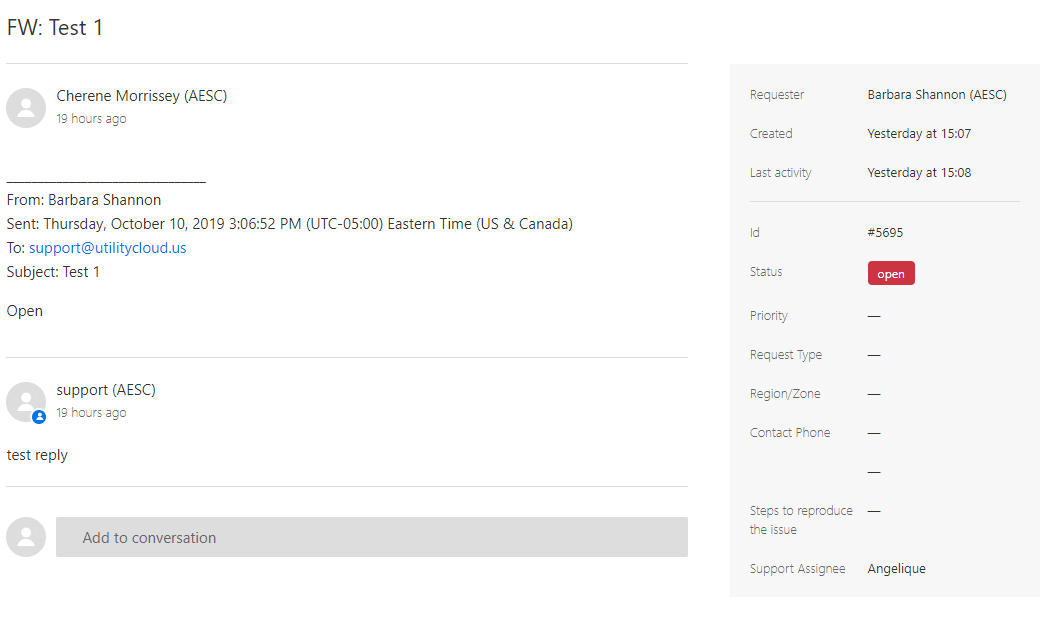Image resolution: width=1051 pixels, height=620 pixels.
Task: Click the support (AESC) avatar icon
Action: pos(26,401)
